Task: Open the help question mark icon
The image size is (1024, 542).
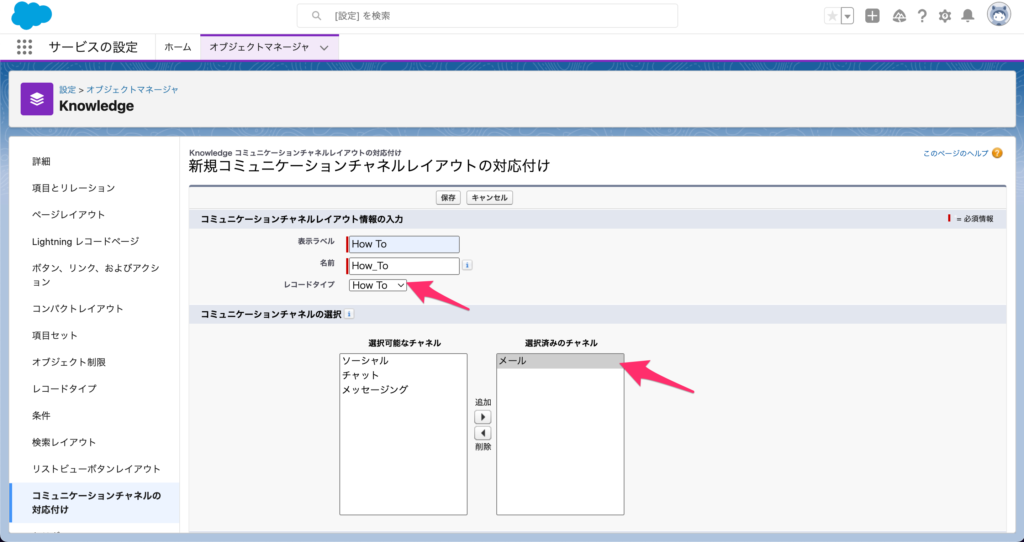Action: (x=922, y=16)
